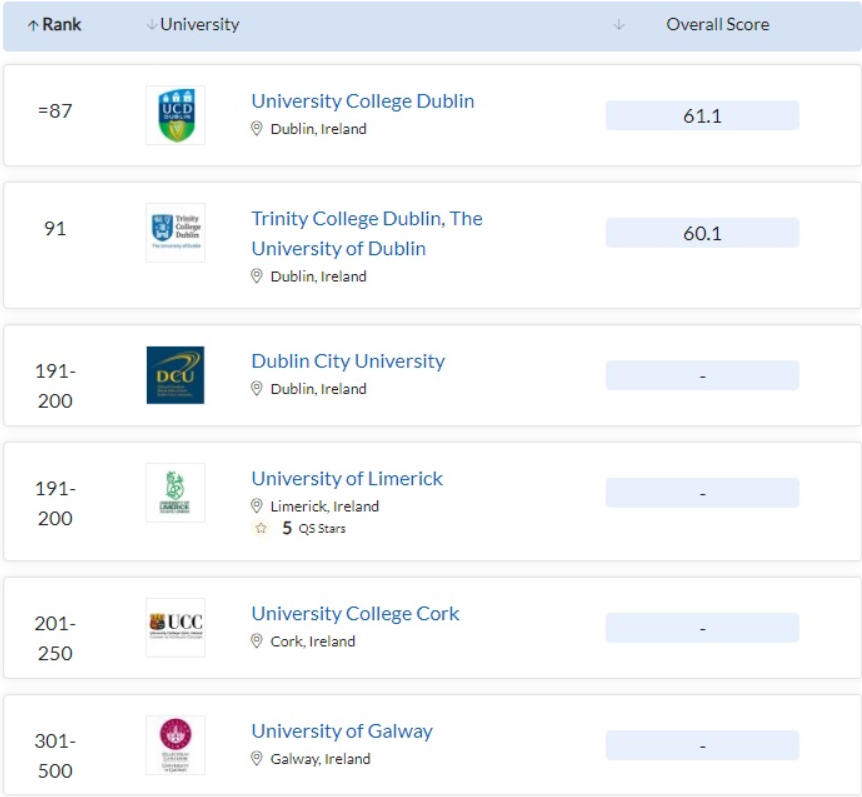
Task: Click the University College Dublin logo
Action: pos(175,115)
